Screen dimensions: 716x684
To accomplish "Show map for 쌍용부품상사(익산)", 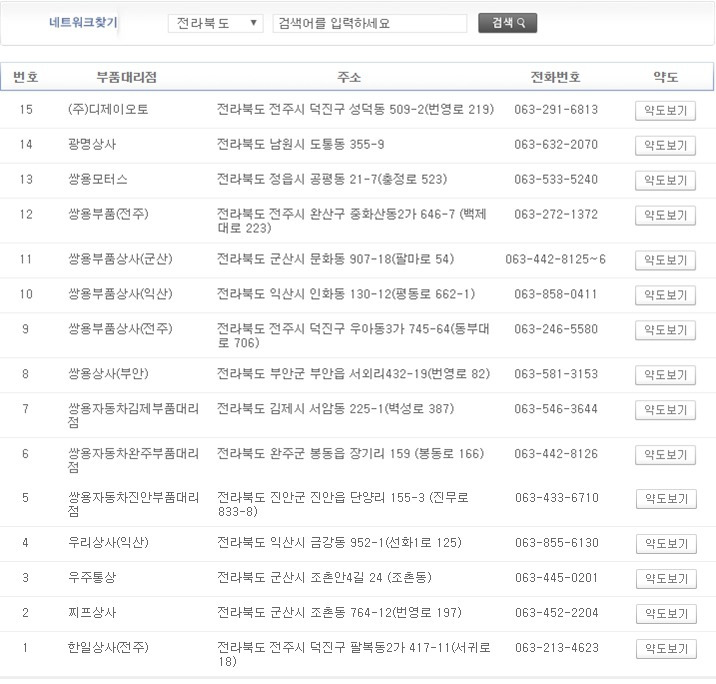I will coord(665,295).
